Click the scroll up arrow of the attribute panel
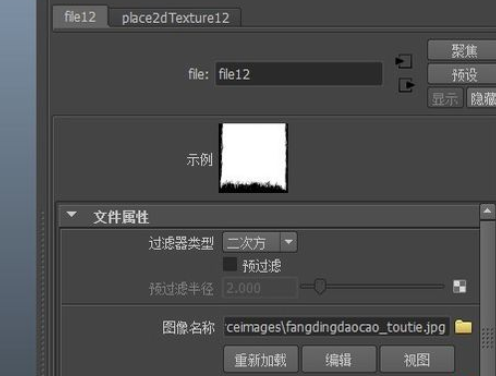The height and width of the screenshot is (376, 496). 487,211
